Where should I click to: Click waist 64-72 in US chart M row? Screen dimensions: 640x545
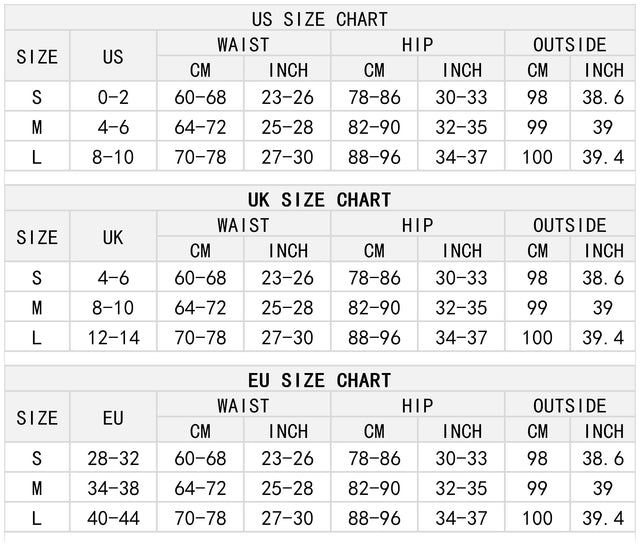click(x=200, y=127)
